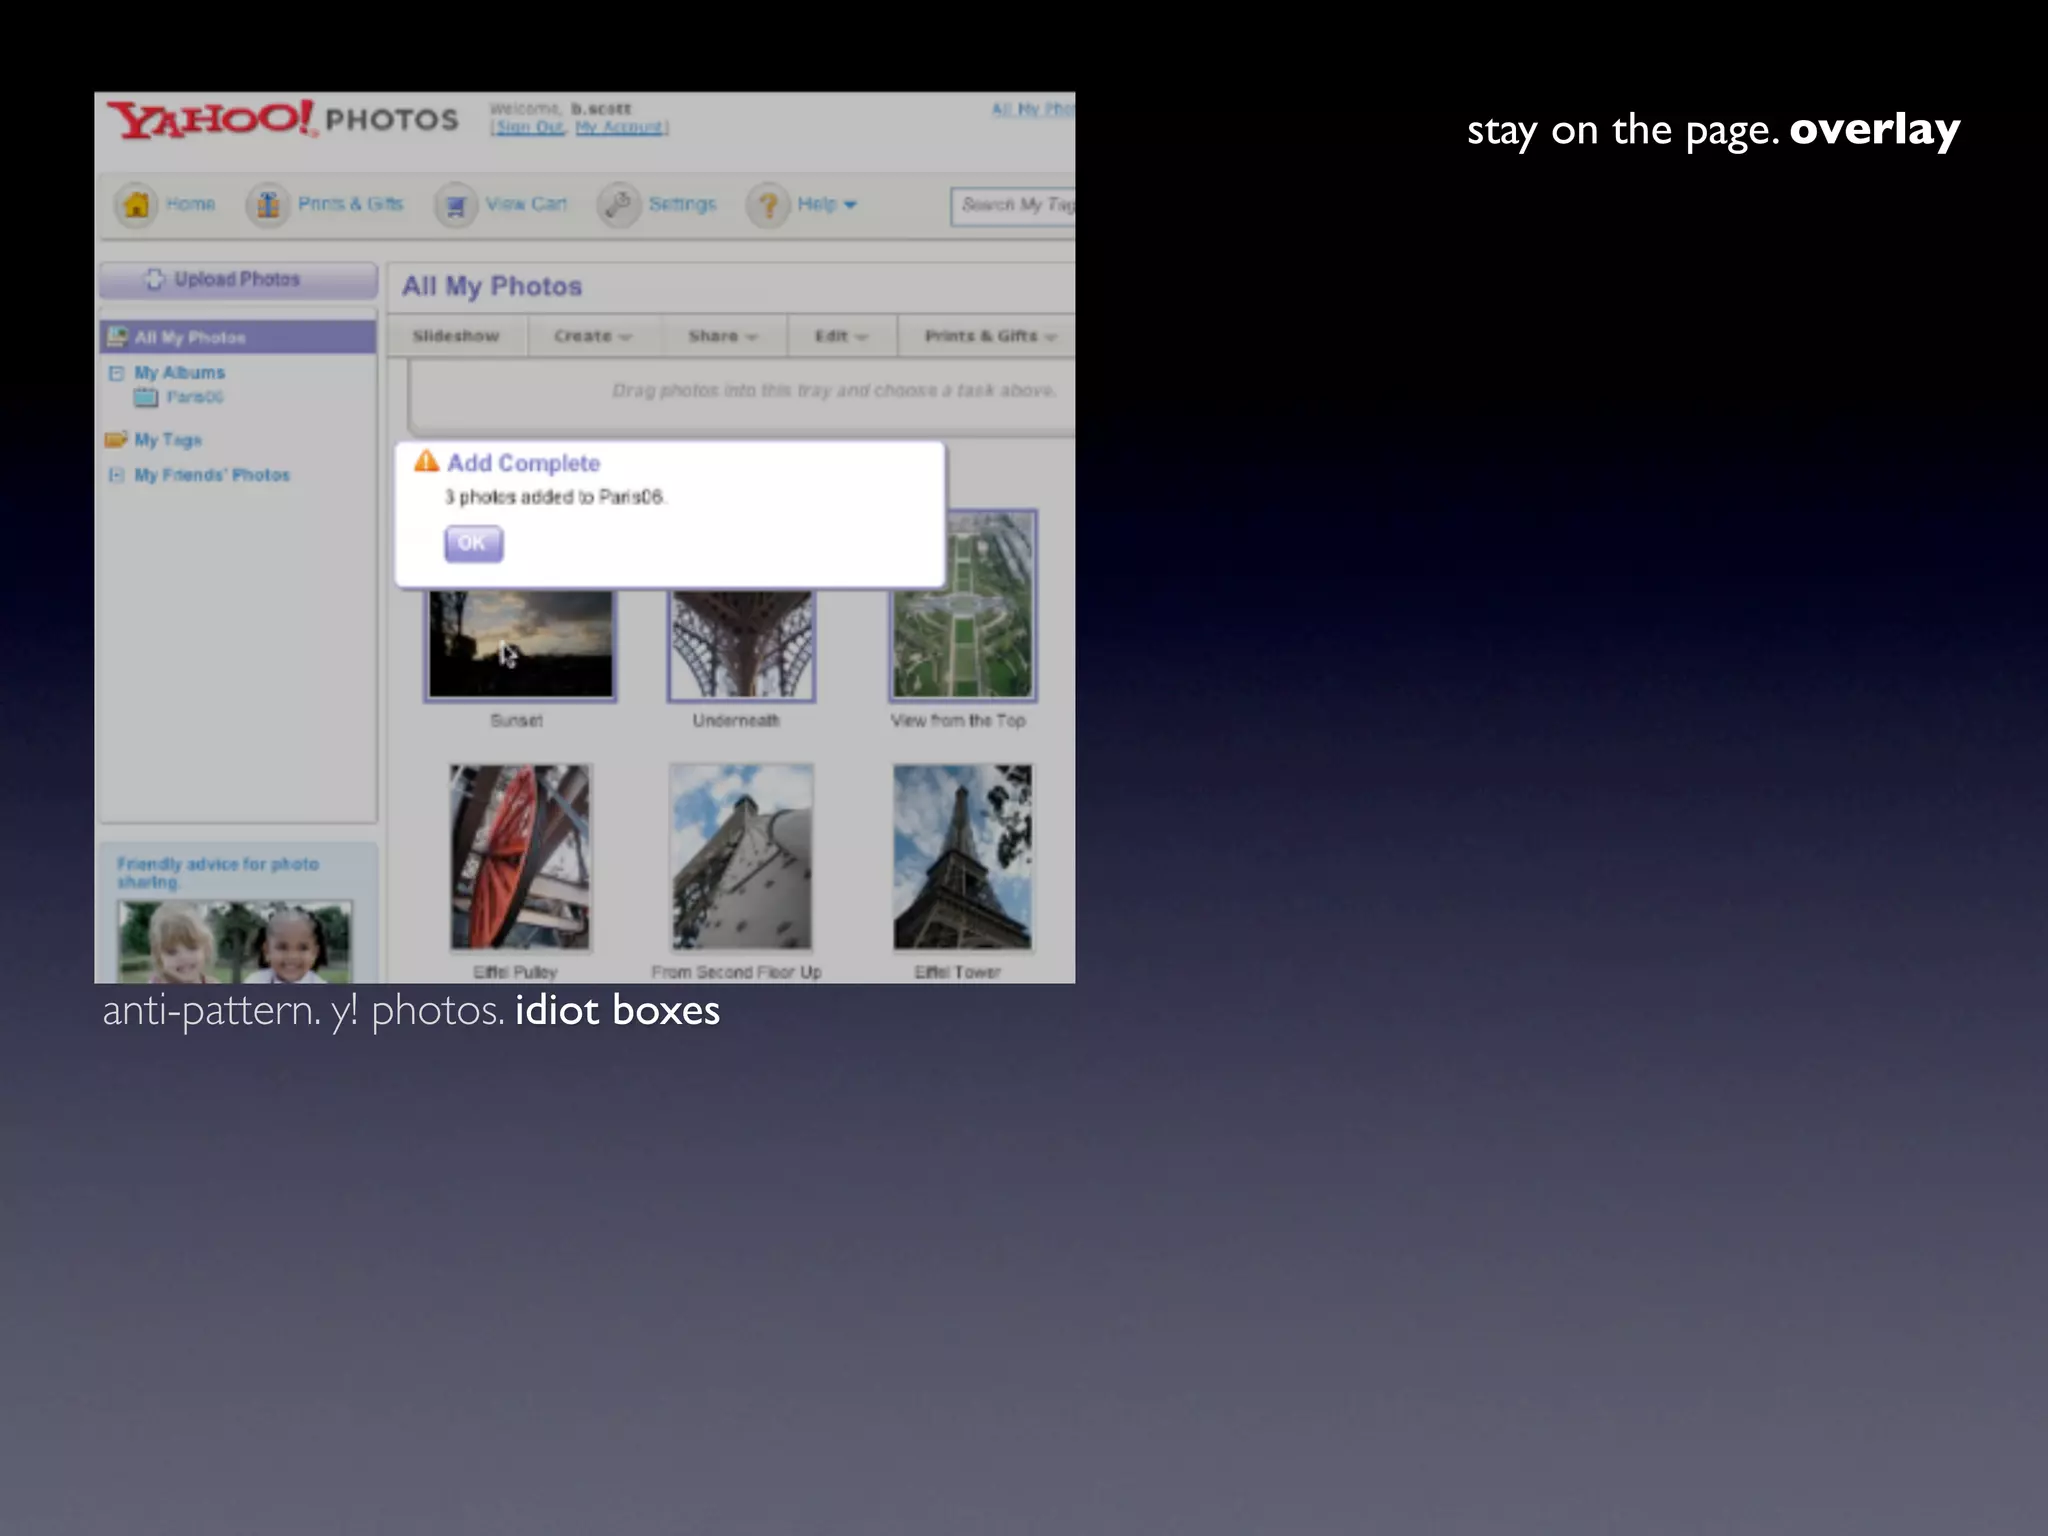Click the All My Photos heading
This screenshot has width=2048, height=1536.
[492, 286]
